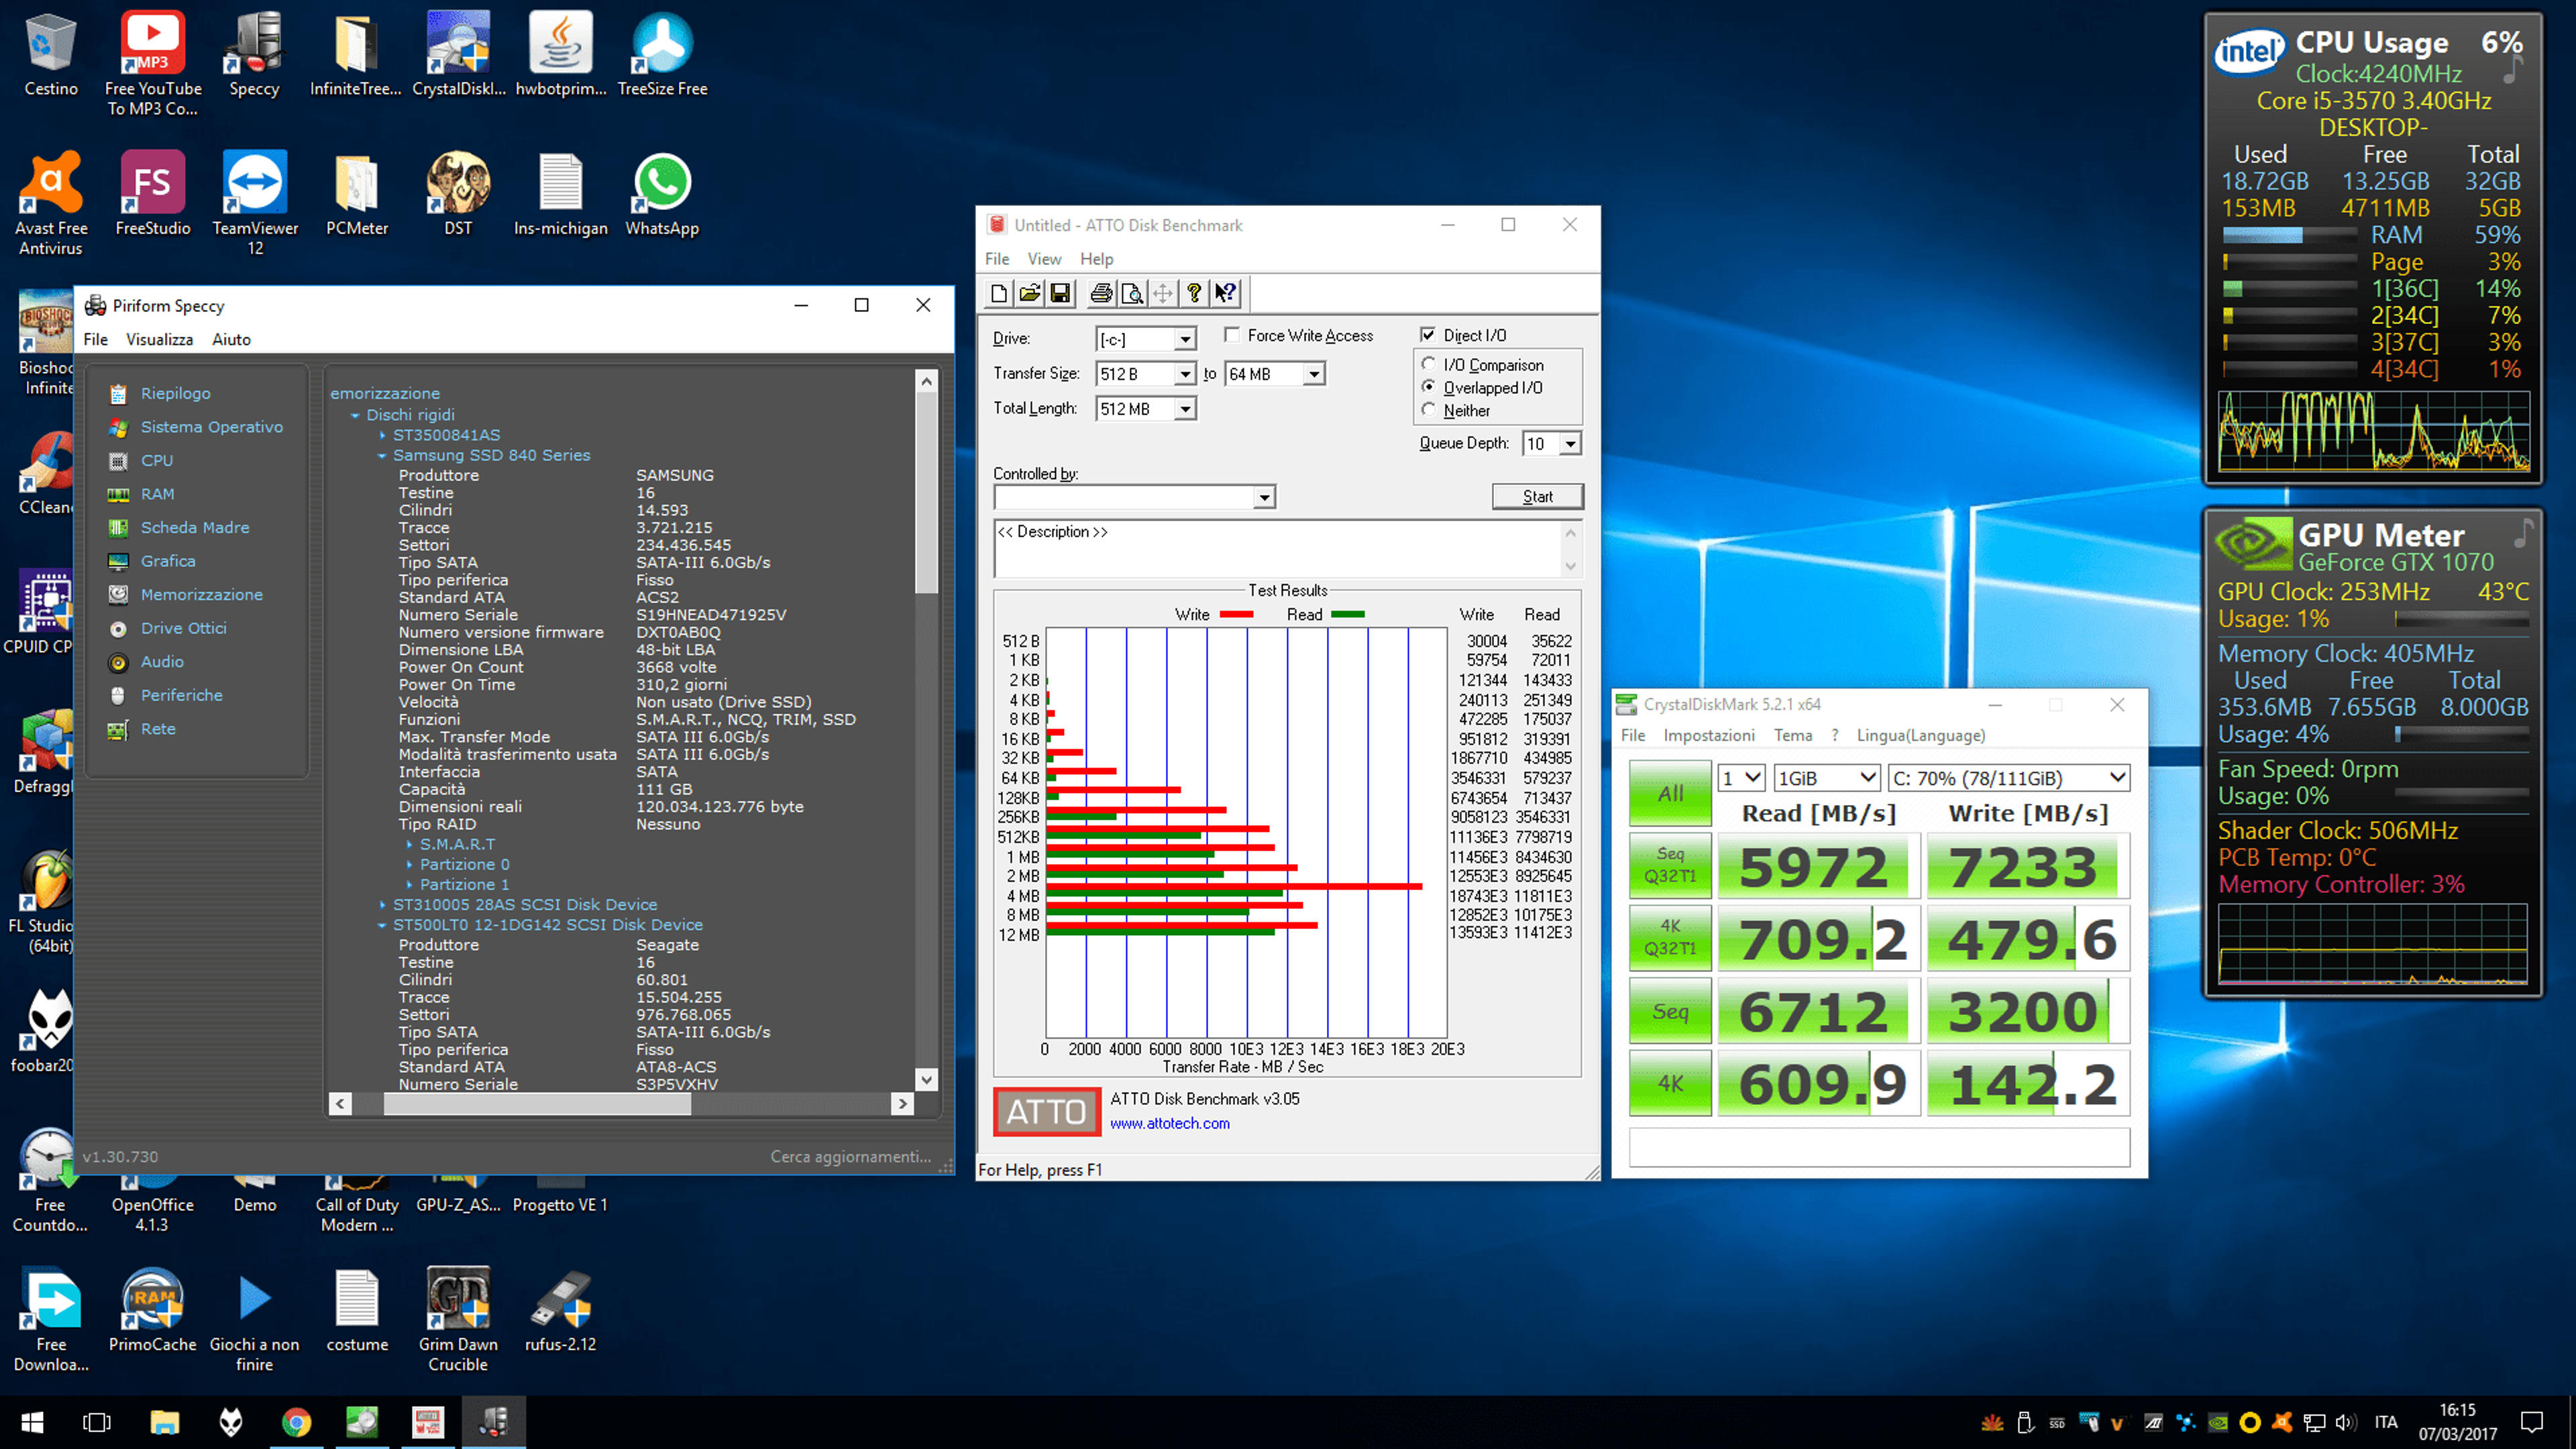Click Cerca aggiornamenti link in Speccy

[x=850, y=1156]
